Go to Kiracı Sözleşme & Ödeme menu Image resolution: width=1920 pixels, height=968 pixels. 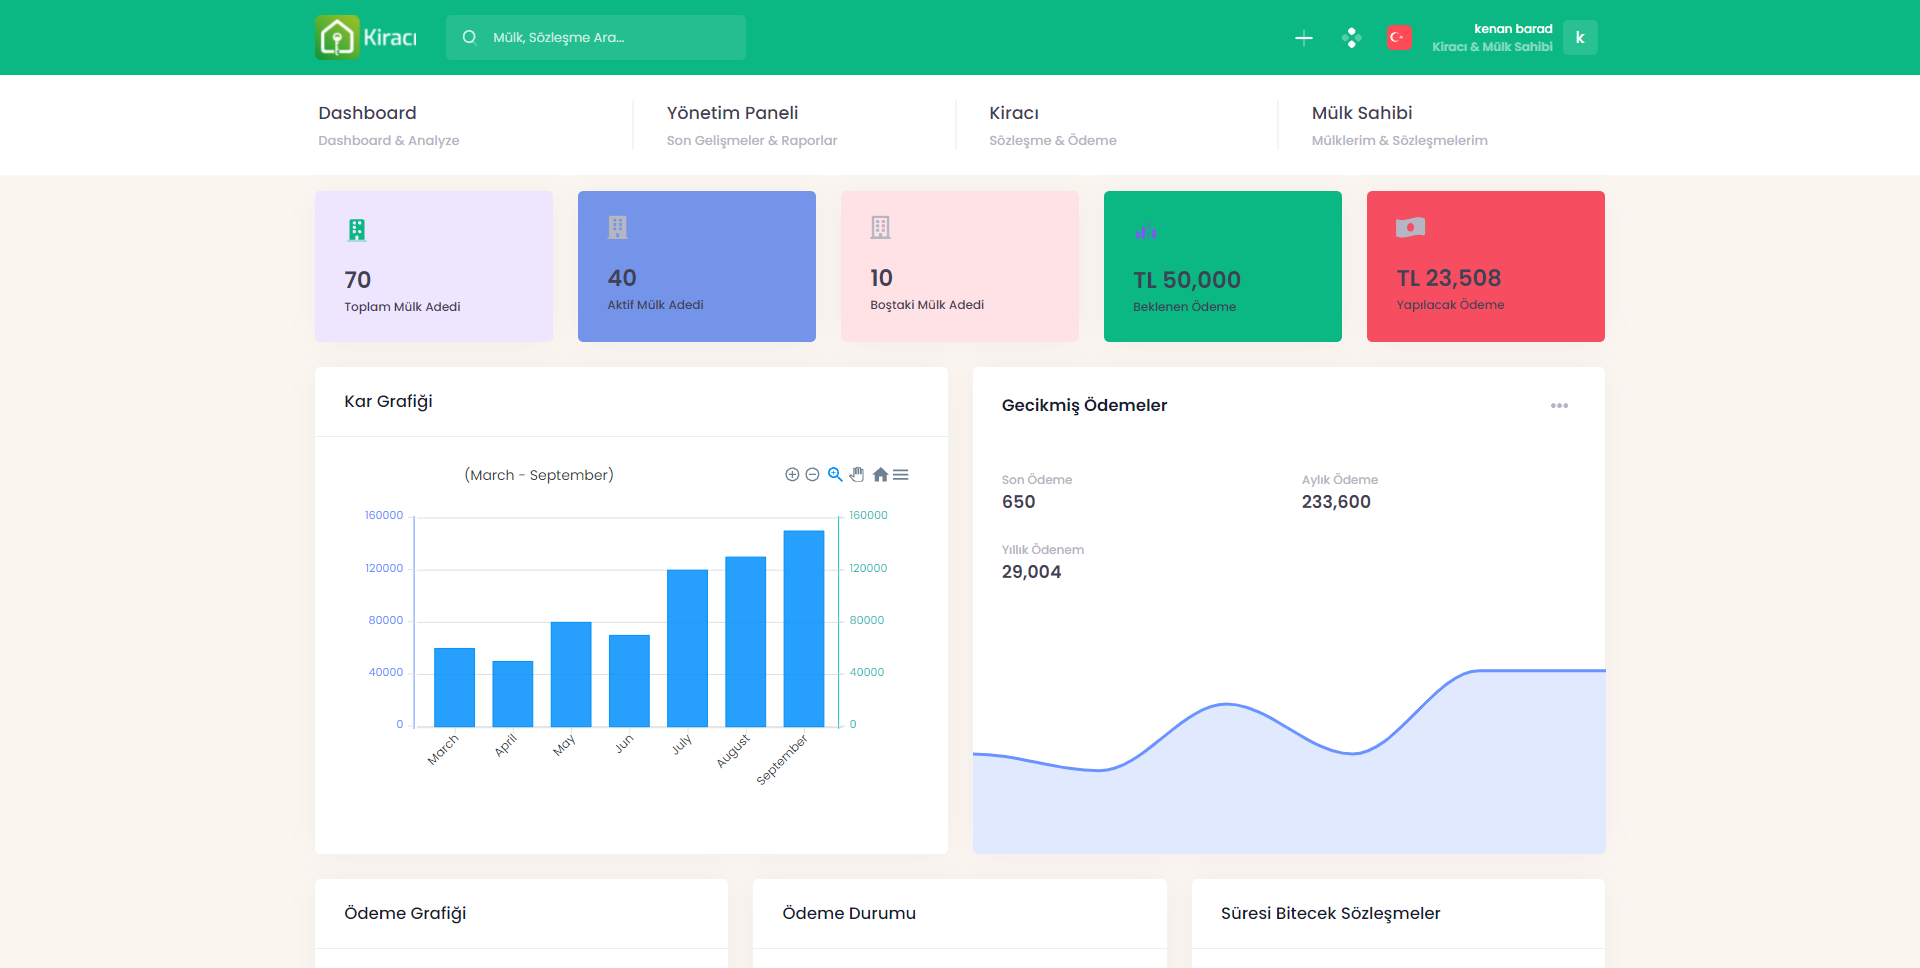click(1052, 124)
